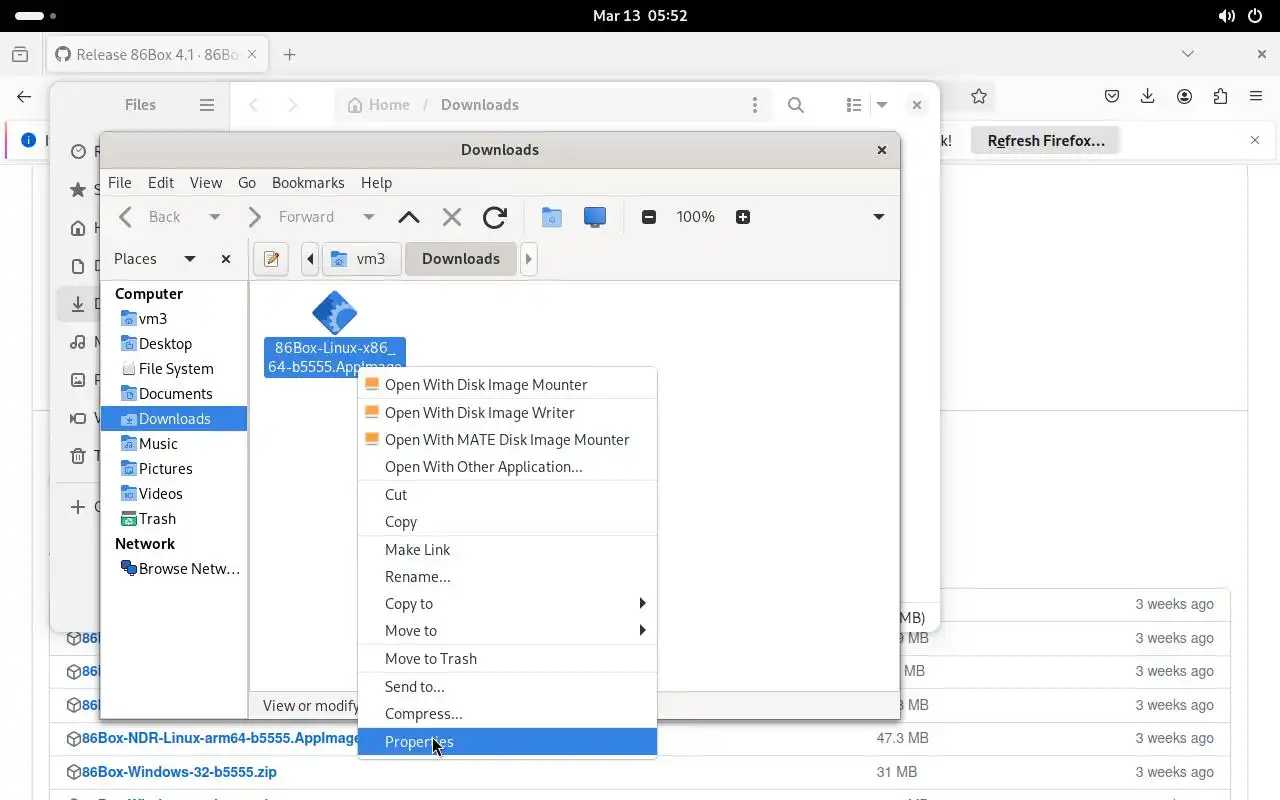Image resolution: width=1280 pixels, height=800 pixels.
Task: Select Make Link menu entry
Action: coord(507,549)
